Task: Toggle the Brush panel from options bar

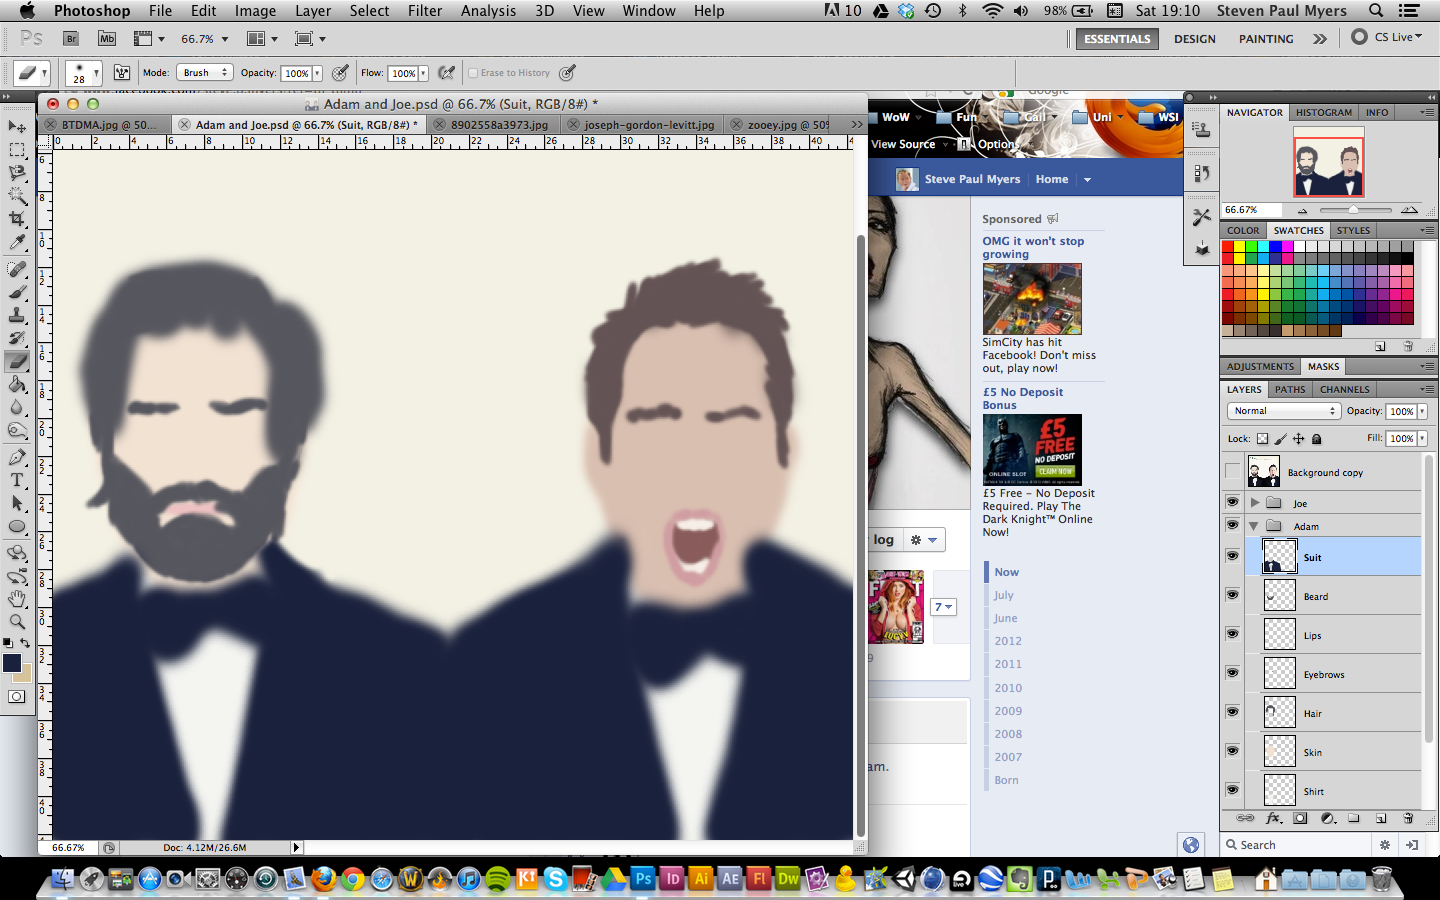Action: [122, 73]
